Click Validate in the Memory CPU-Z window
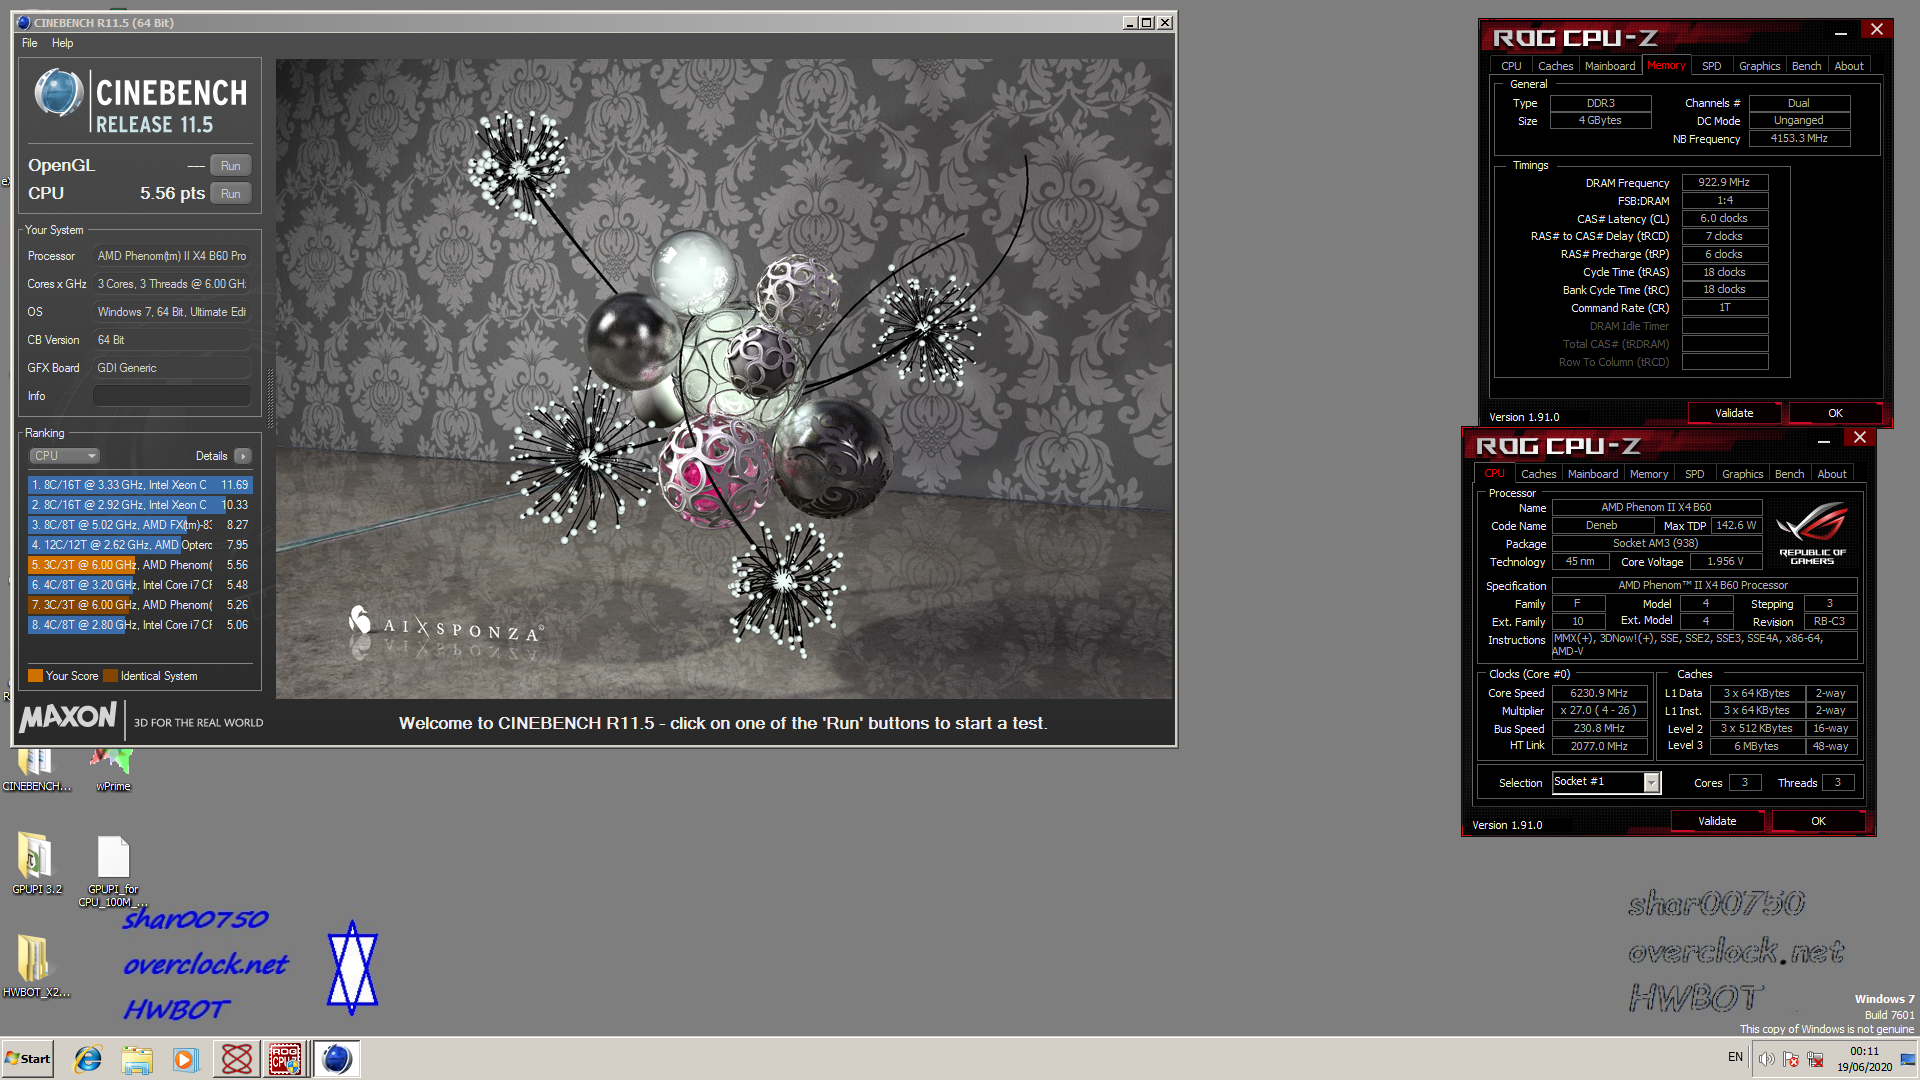The width and height of the screenshot is (1920, 1080). click(x=1734, y=413)
